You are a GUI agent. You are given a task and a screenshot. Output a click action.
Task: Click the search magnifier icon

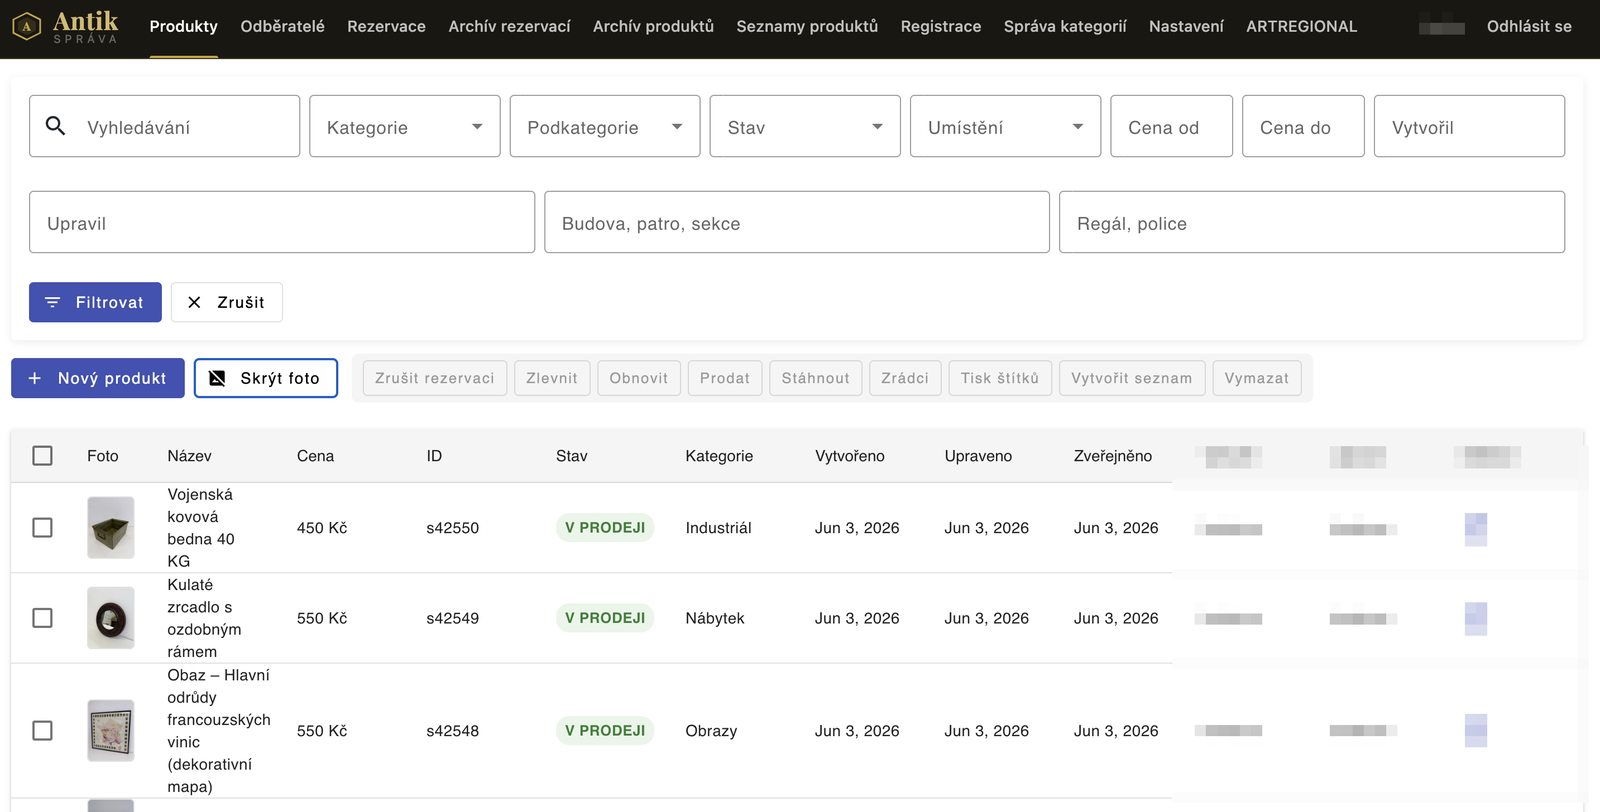(x=56, y=126)
